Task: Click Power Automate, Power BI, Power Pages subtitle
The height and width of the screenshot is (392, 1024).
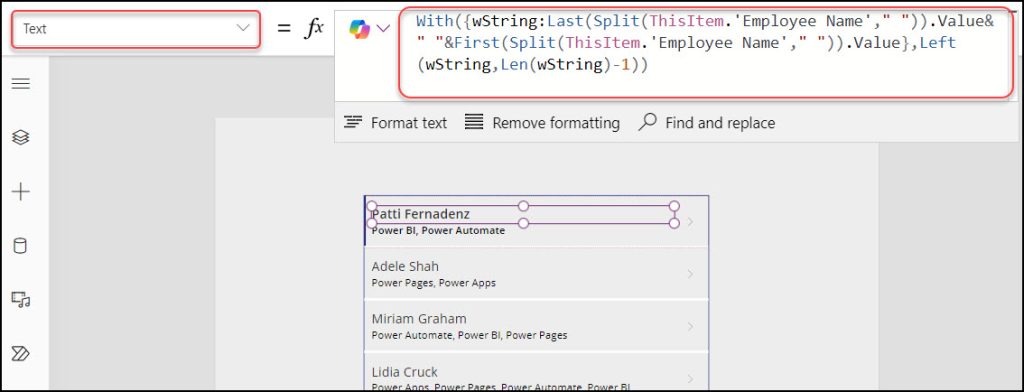Action: click(x=470, y=335)
